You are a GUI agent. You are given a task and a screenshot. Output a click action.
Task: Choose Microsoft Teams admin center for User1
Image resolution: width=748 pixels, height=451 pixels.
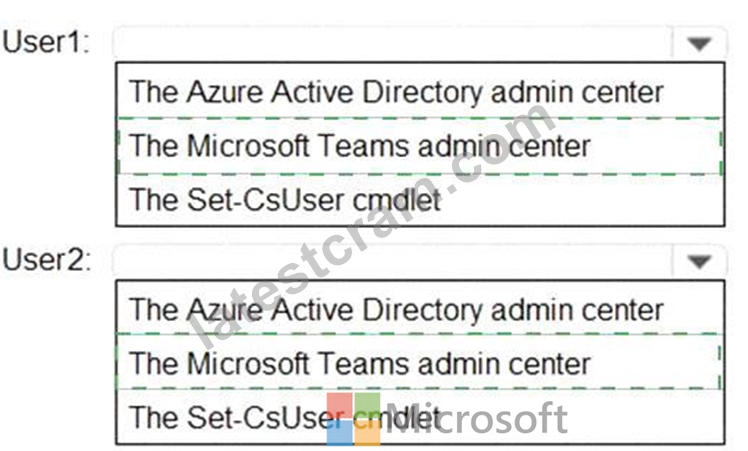[420, 146]
